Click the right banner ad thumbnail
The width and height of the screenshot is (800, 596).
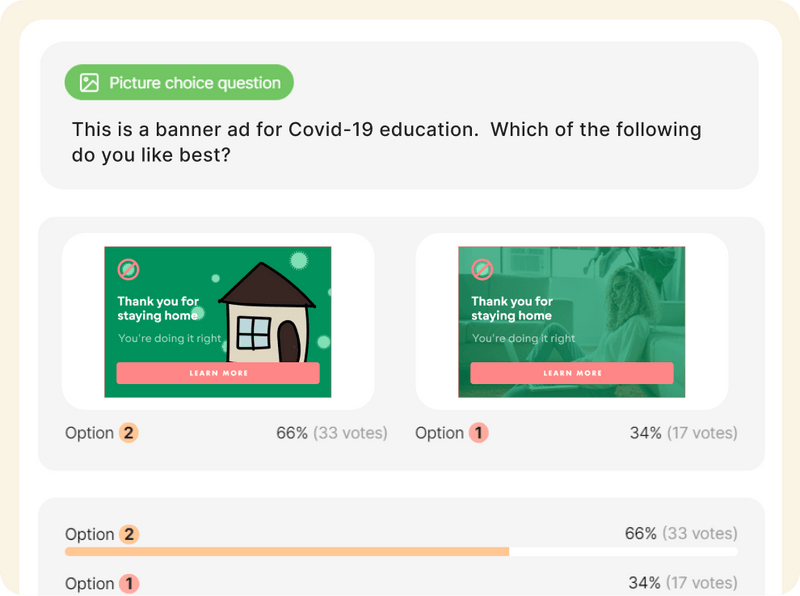pos(570,320)
